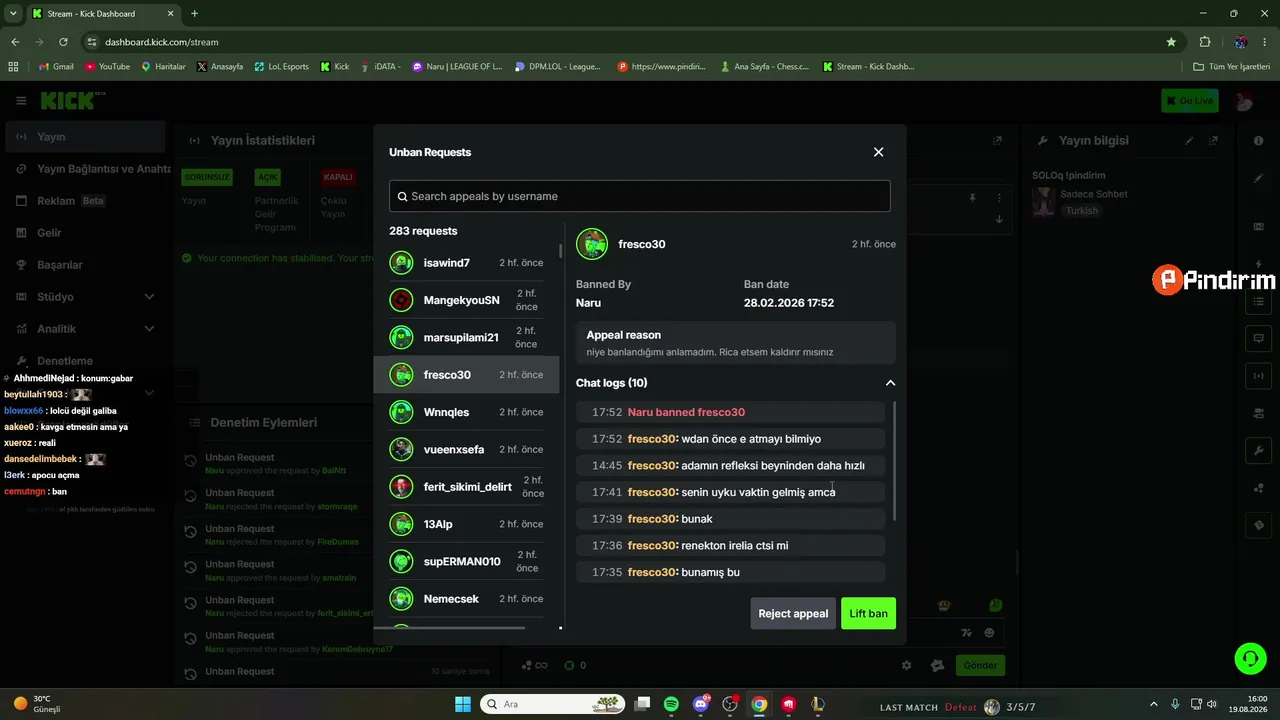Click the wrench icon in right rail
The image size is (1280, 720).
pos(1259,451)
